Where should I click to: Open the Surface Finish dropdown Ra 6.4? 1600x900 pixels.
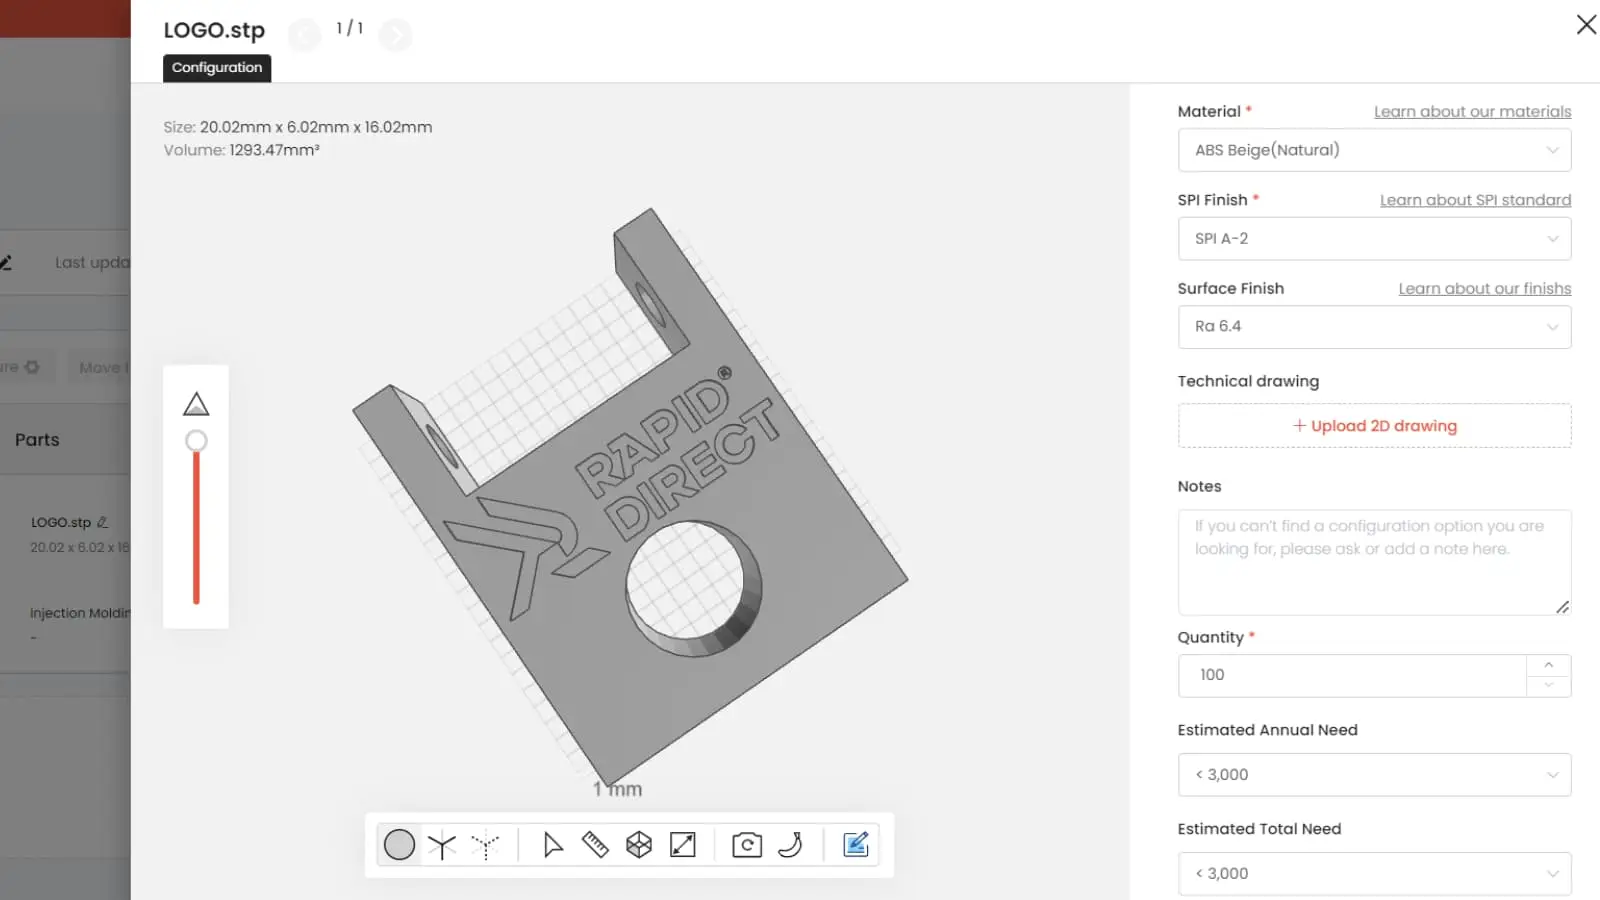coord(1374,327)
